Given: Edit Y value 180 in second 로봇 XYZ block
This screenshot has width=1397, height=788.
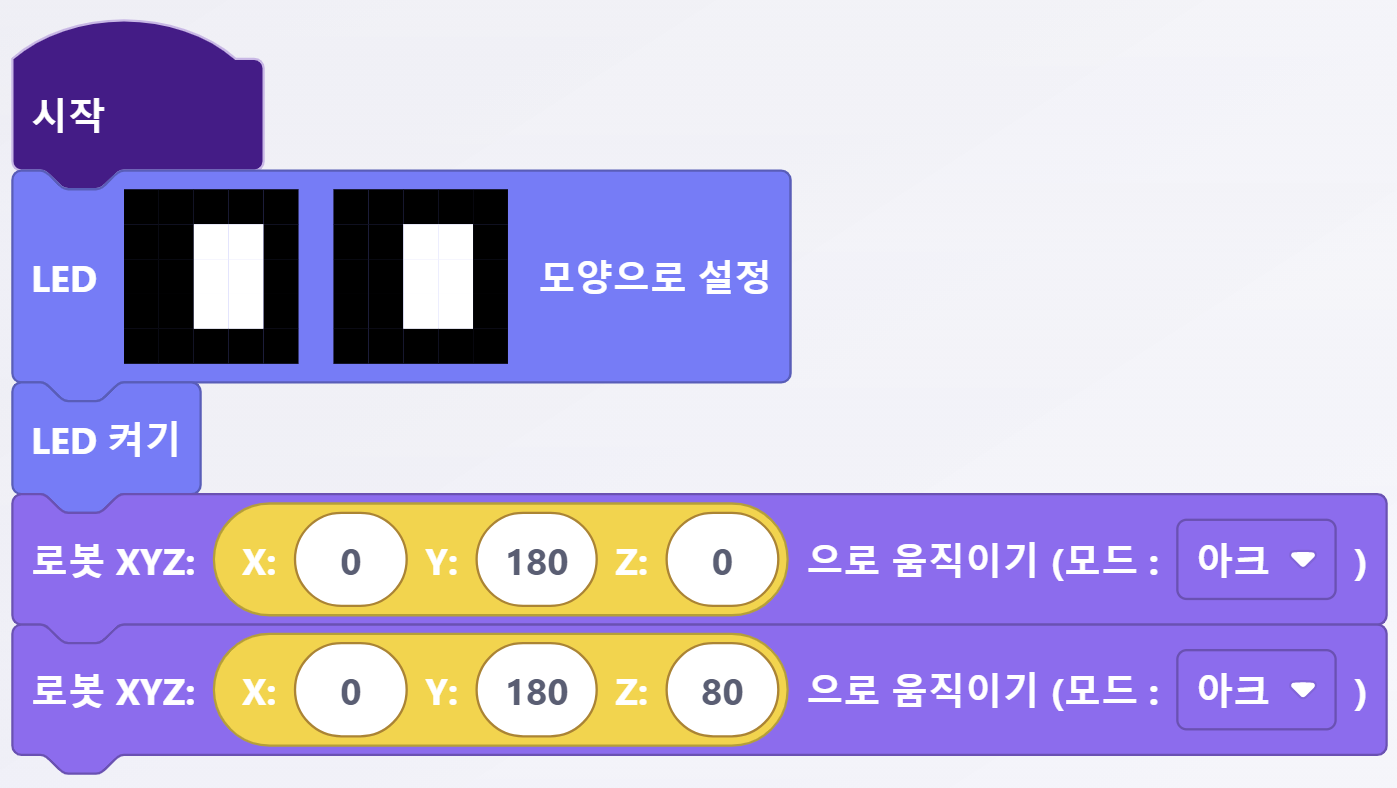Looking at the screenshot, I should [536, 692].
